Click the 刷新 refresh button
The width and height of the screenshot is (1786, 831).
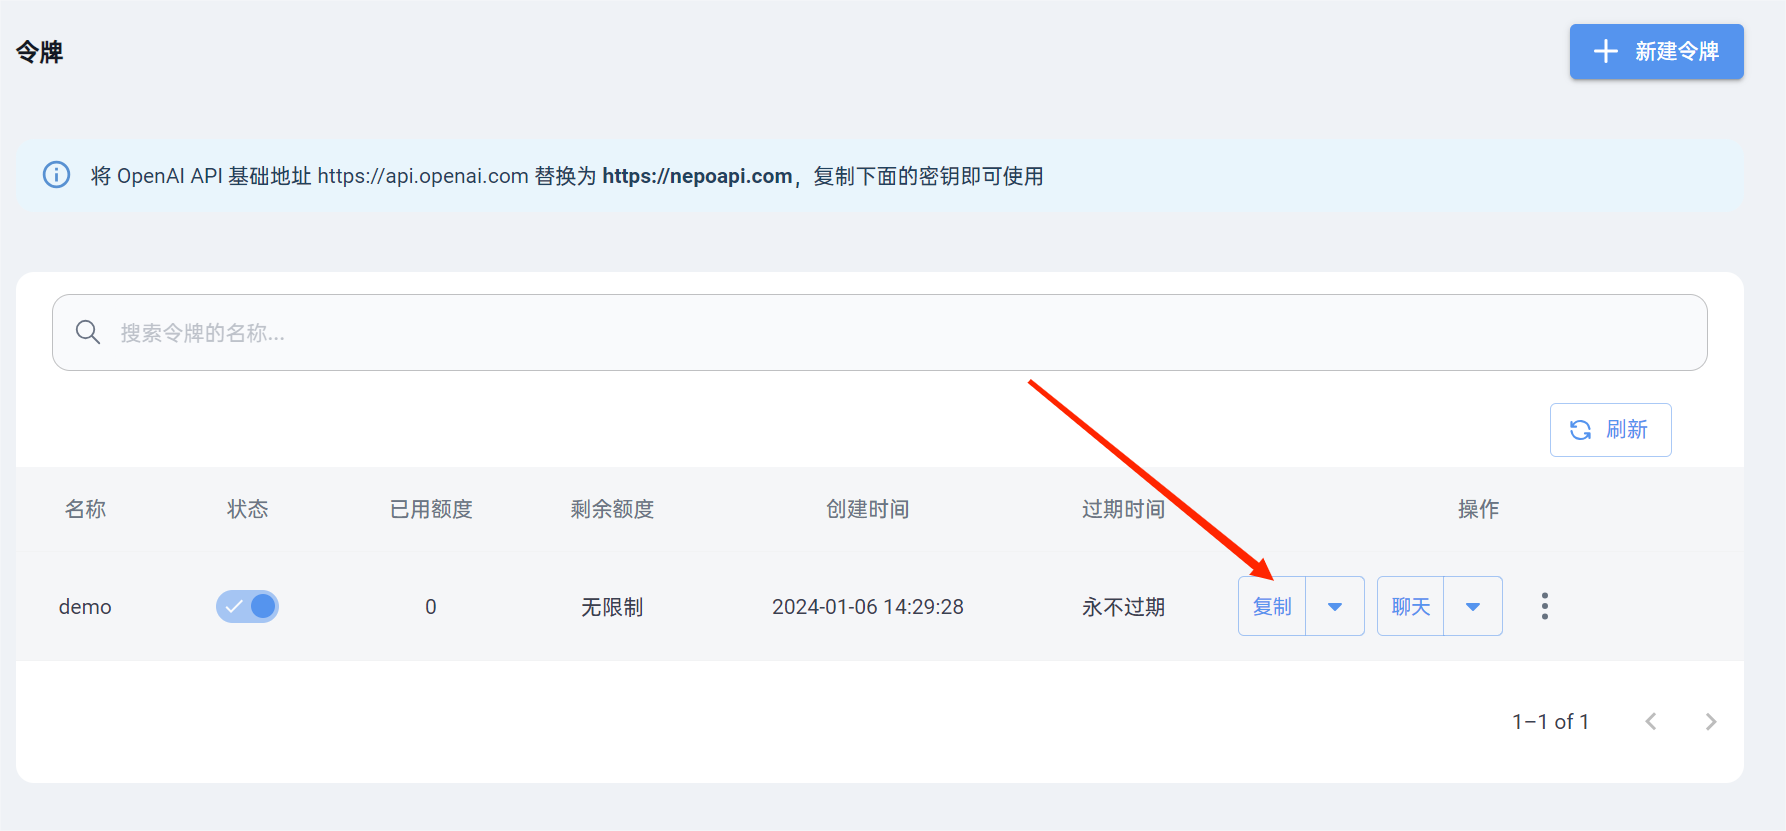(x=1610, y=430)
